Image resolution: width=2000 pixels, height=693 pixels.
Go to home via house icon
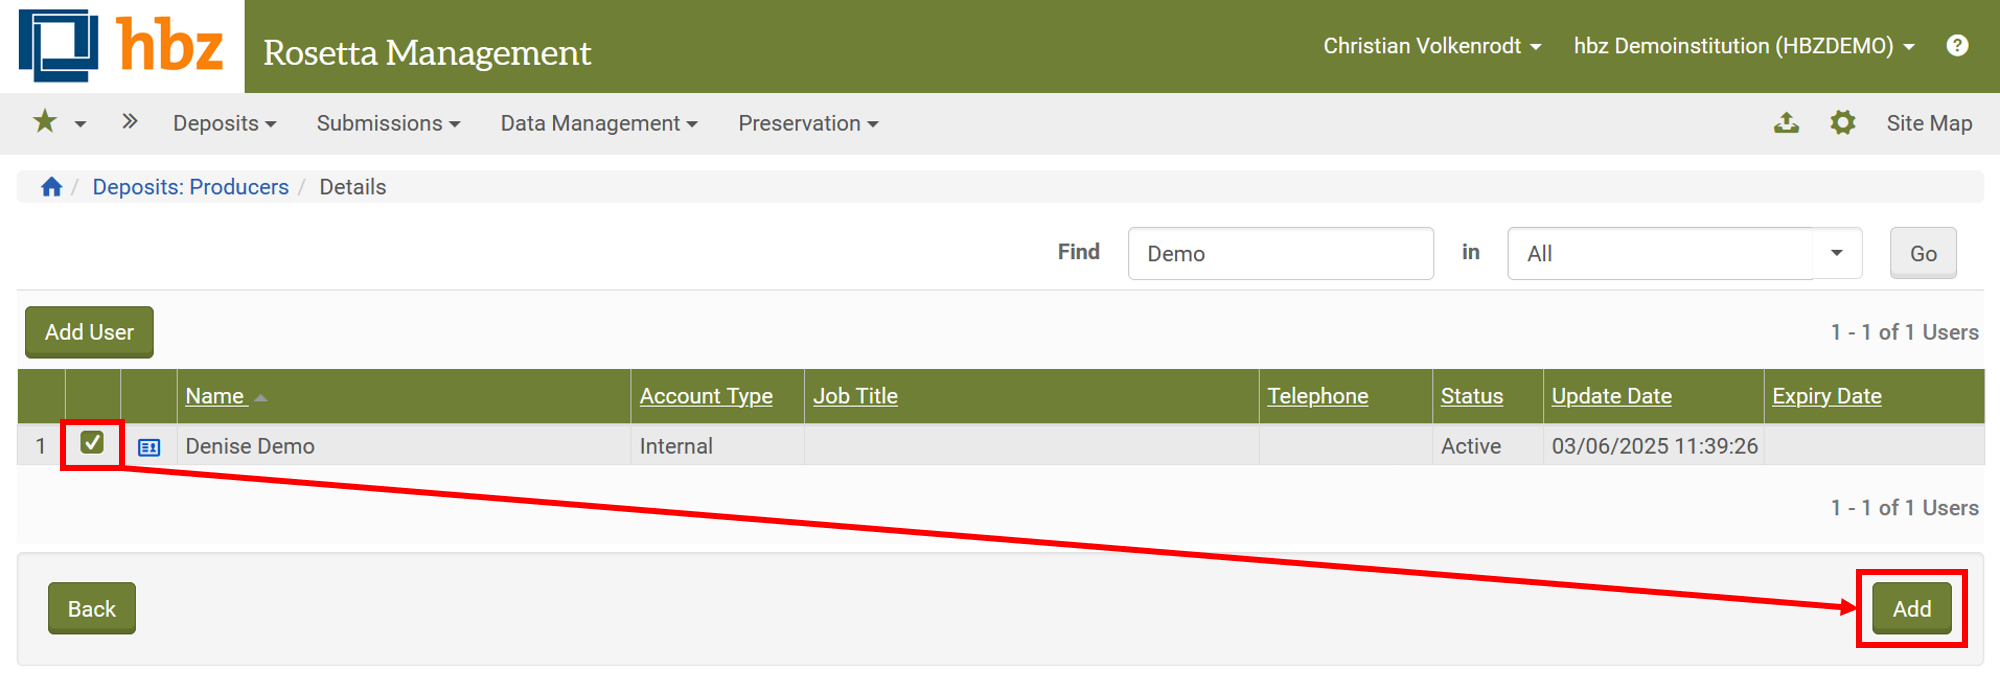click(51, 187)
